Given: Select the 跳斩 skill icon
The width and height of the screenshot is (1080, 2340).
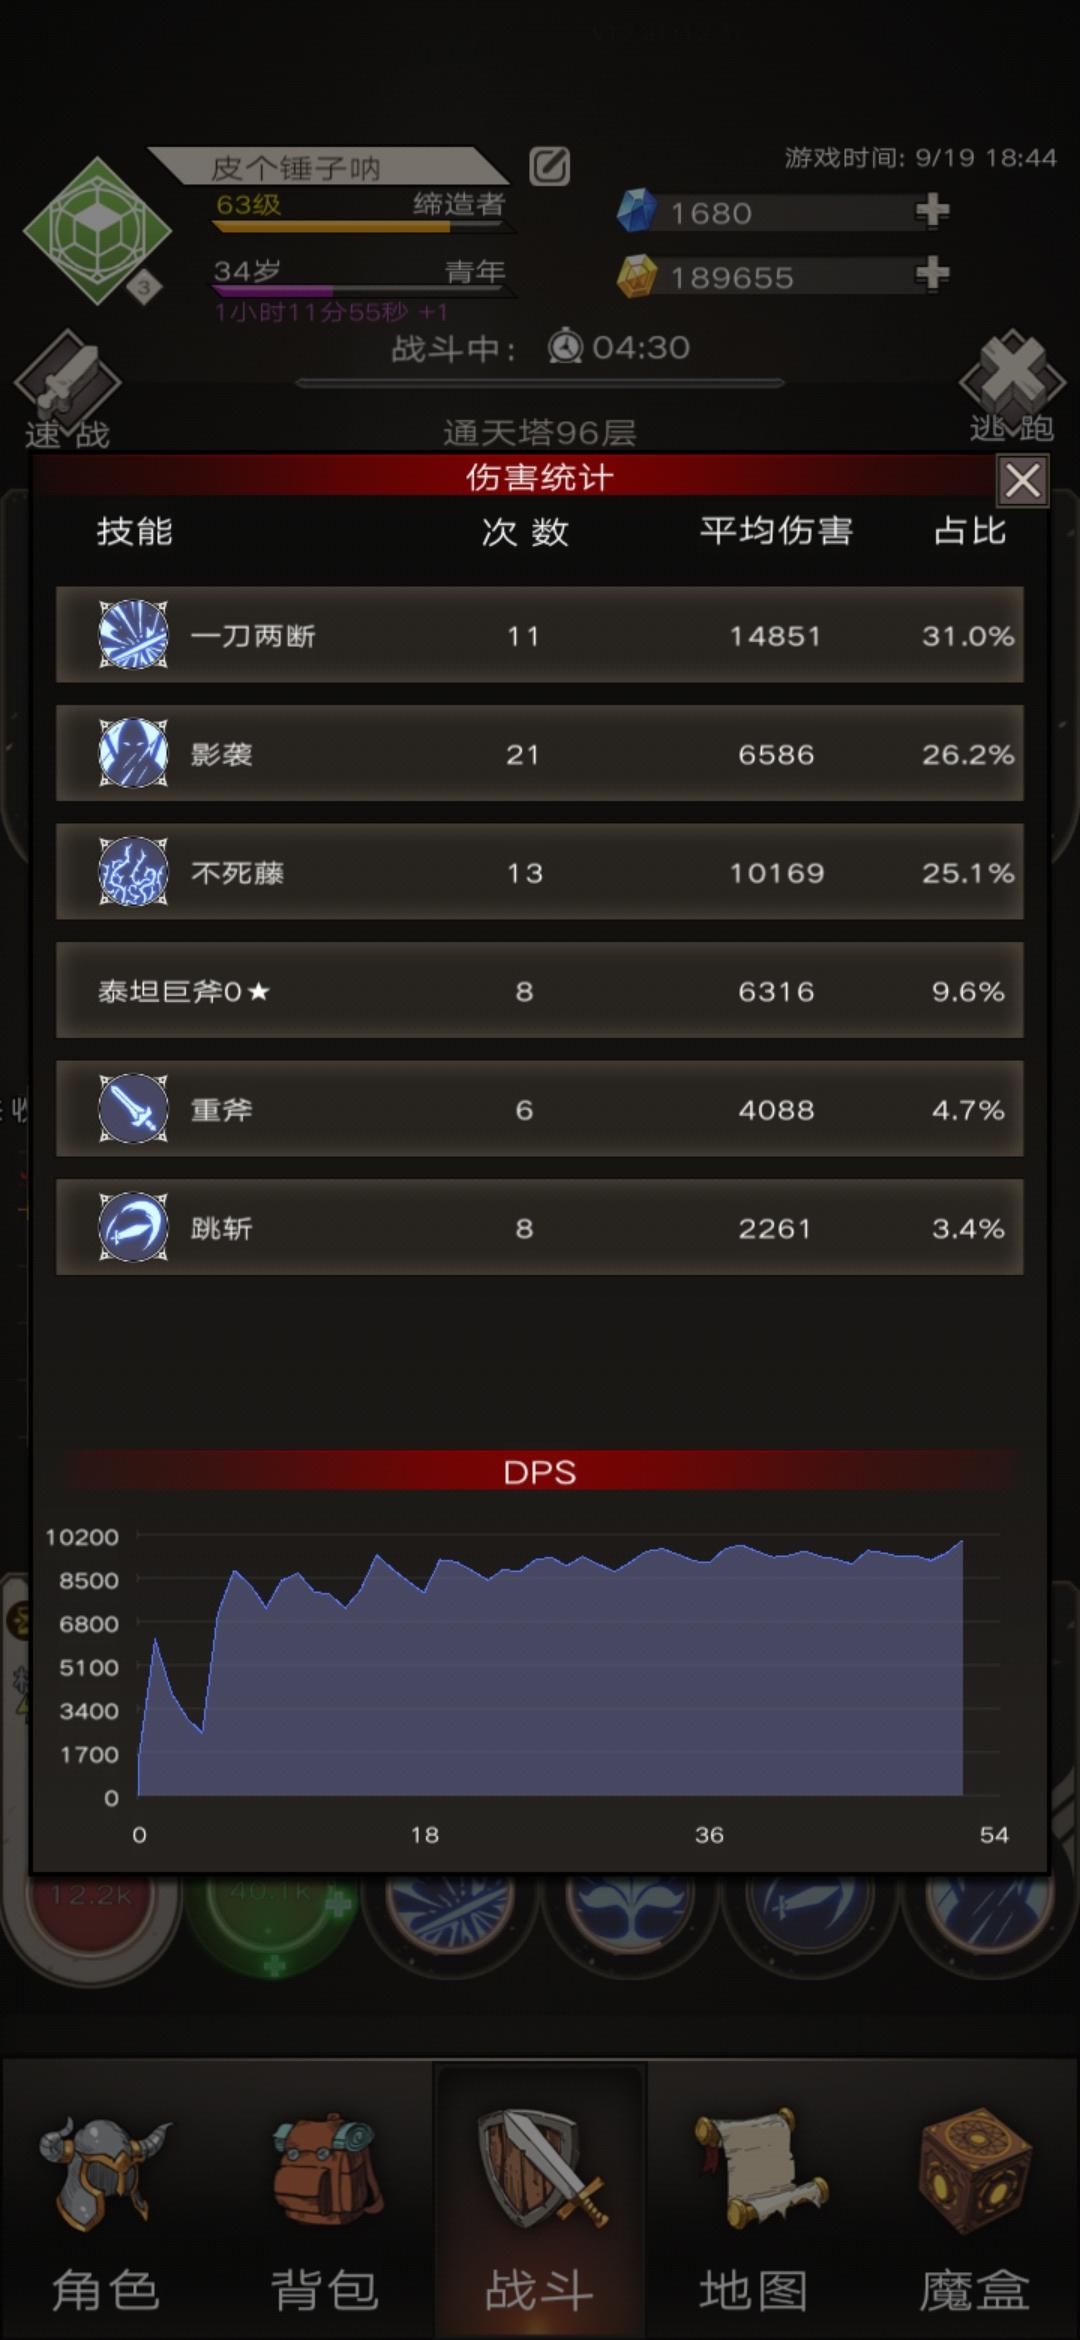Looking at the screenshot, I should (x=133, y=1226).
